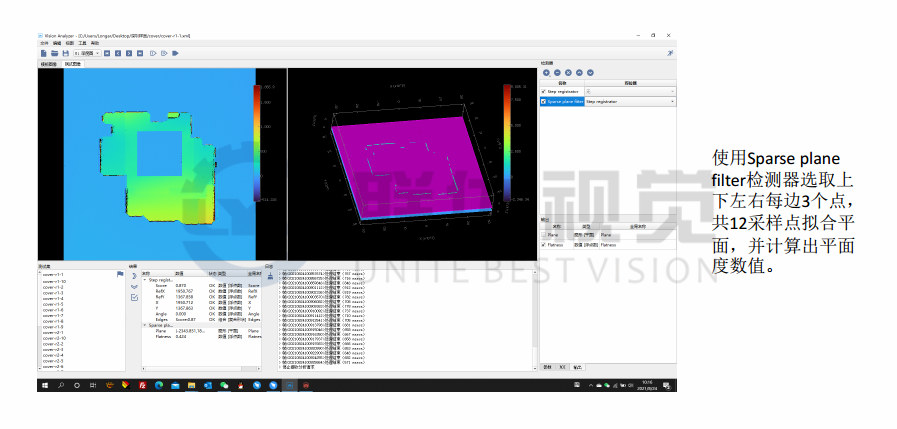Toggle the Step registration detector checkbox
This screenshot has height=429, width=897.
(544, 91)
